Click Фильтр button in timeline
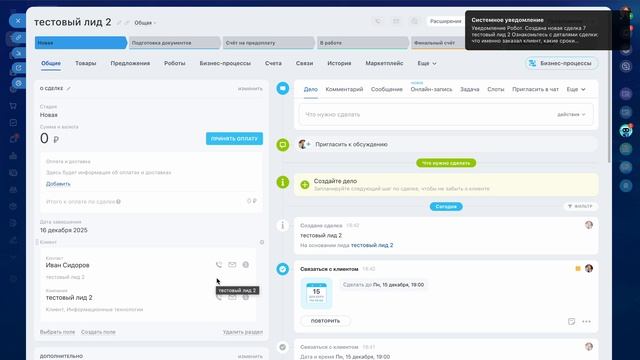This screenshot has height=360, width=640. click(x=580, y=206)
